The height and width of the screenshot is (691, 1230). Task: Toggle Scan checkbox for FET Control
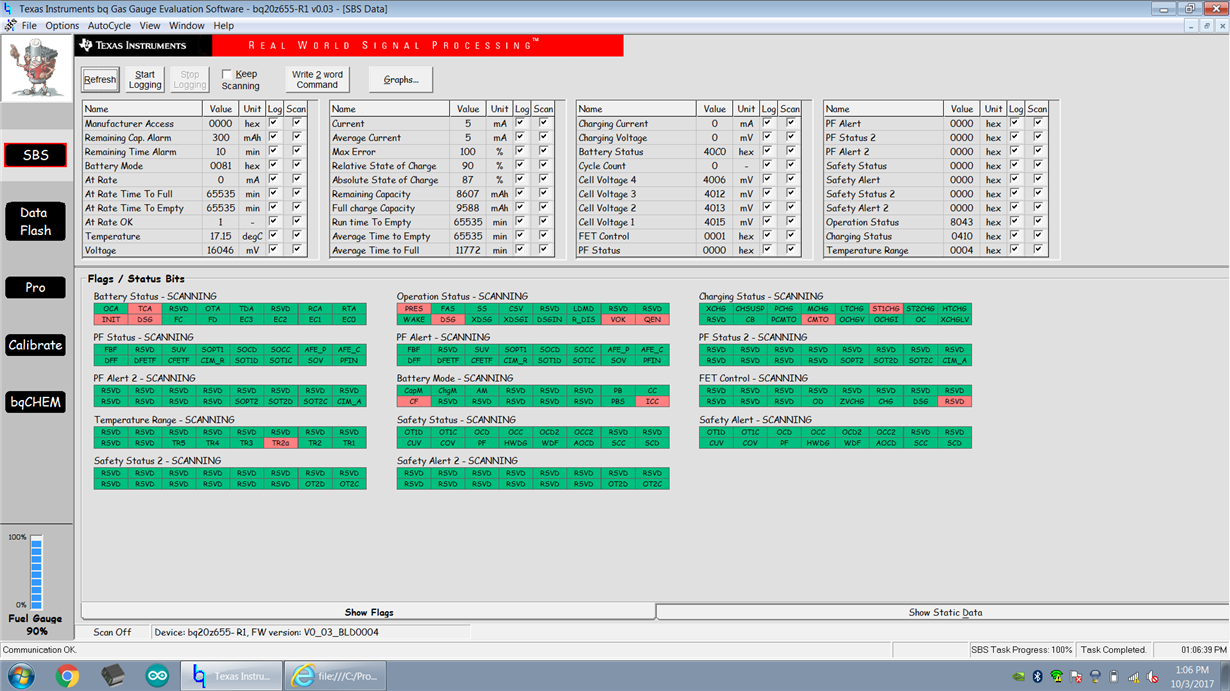point(791,235)
